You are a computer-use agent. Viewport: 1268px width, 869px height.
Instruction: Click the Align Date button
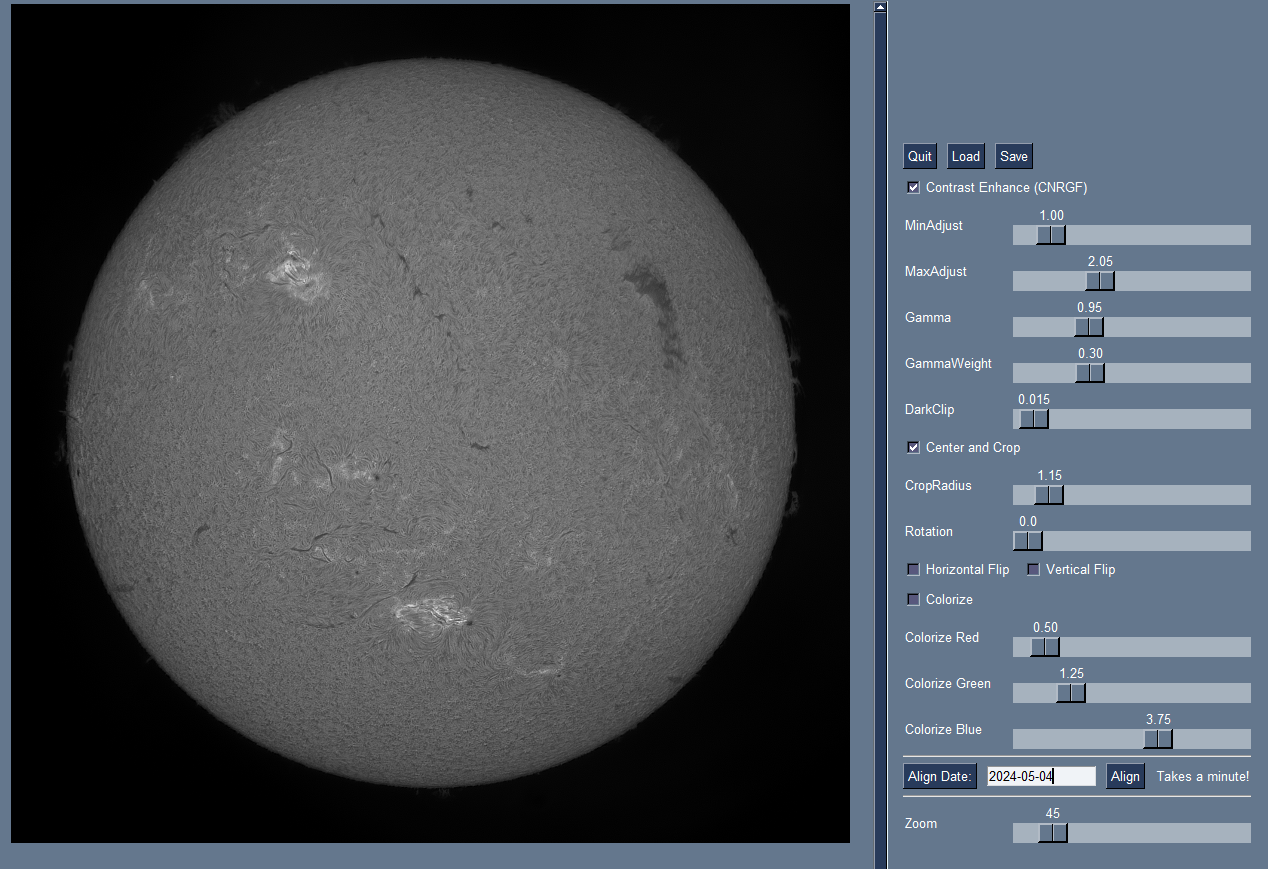[x=940, y=777]
